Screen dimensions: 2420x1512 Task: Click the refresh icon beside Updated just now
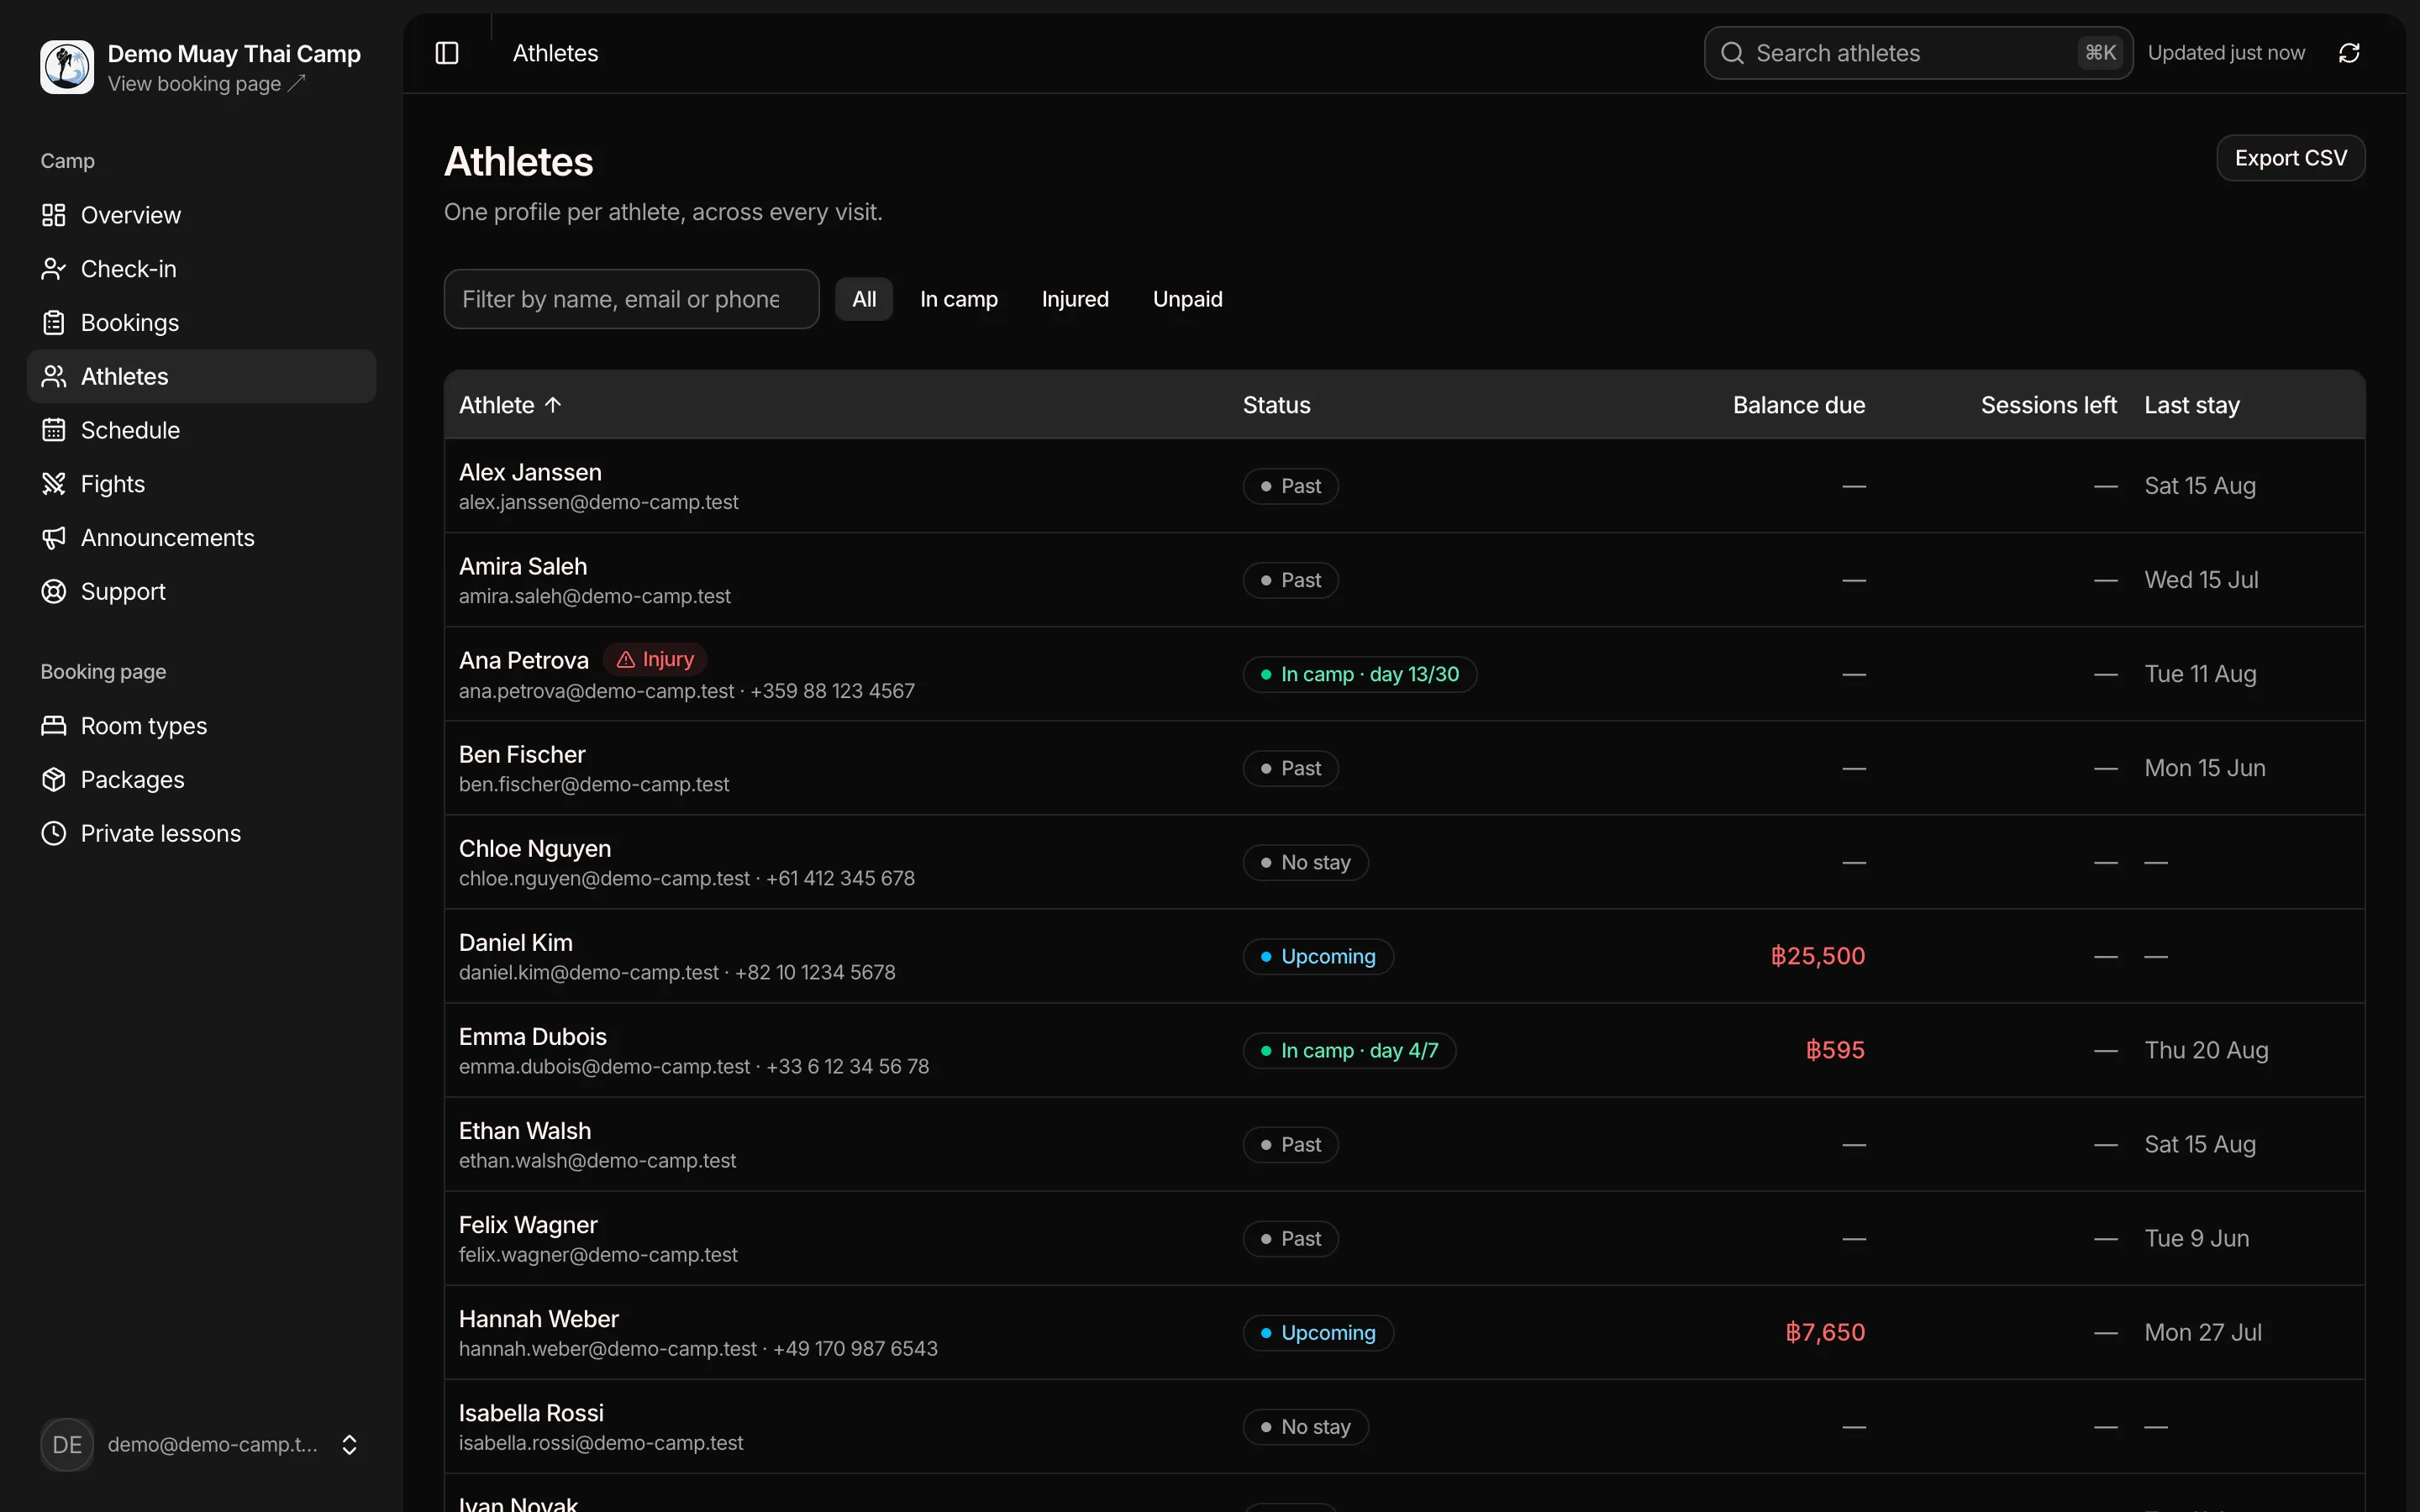point(2349,53)
